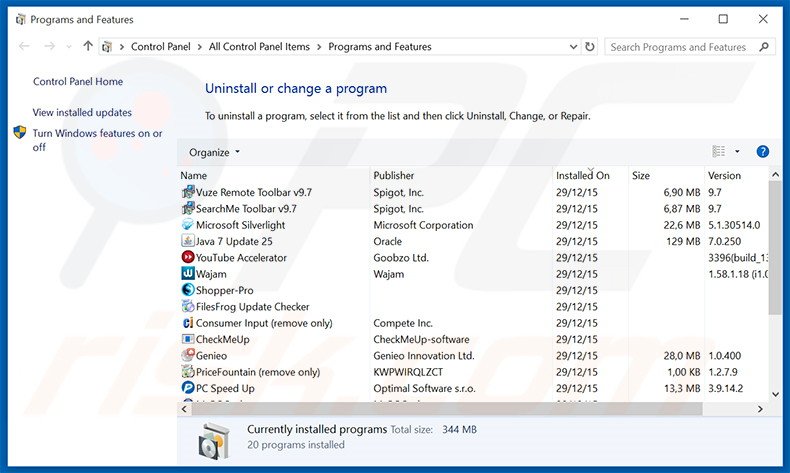The height and width of the screenshot is (473, 790).
Task: Click publisher Goobzo Ltd. cell
Action: [x=401, y=257]
